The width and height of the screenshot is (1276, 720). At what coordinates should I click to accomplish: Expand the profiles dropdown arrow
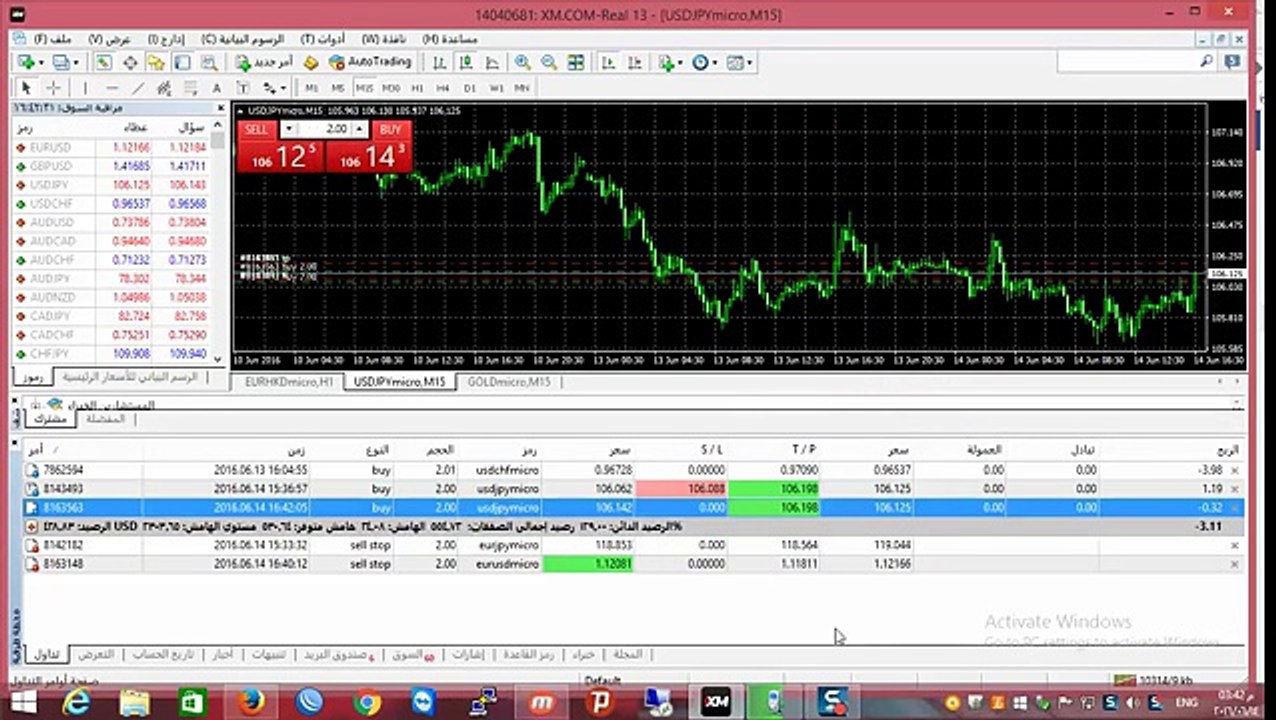(x=76, y=62)
